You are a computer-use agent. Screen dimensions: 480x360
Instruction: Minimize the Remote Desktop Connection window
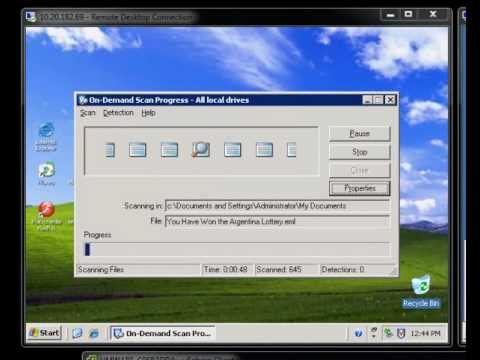pos(391,15)
